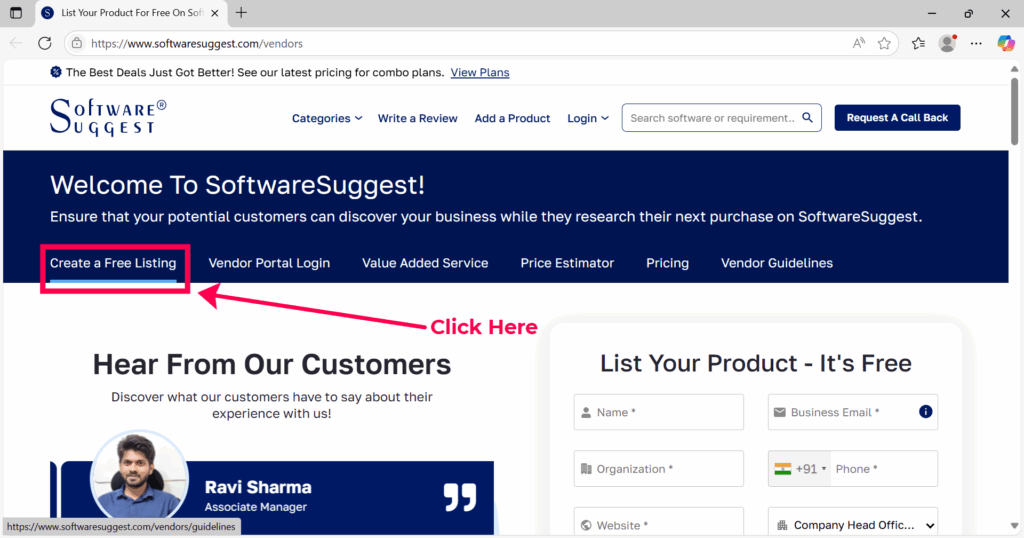
Task: Click the SoftwareSuggest logo
Action: (108, 118)
